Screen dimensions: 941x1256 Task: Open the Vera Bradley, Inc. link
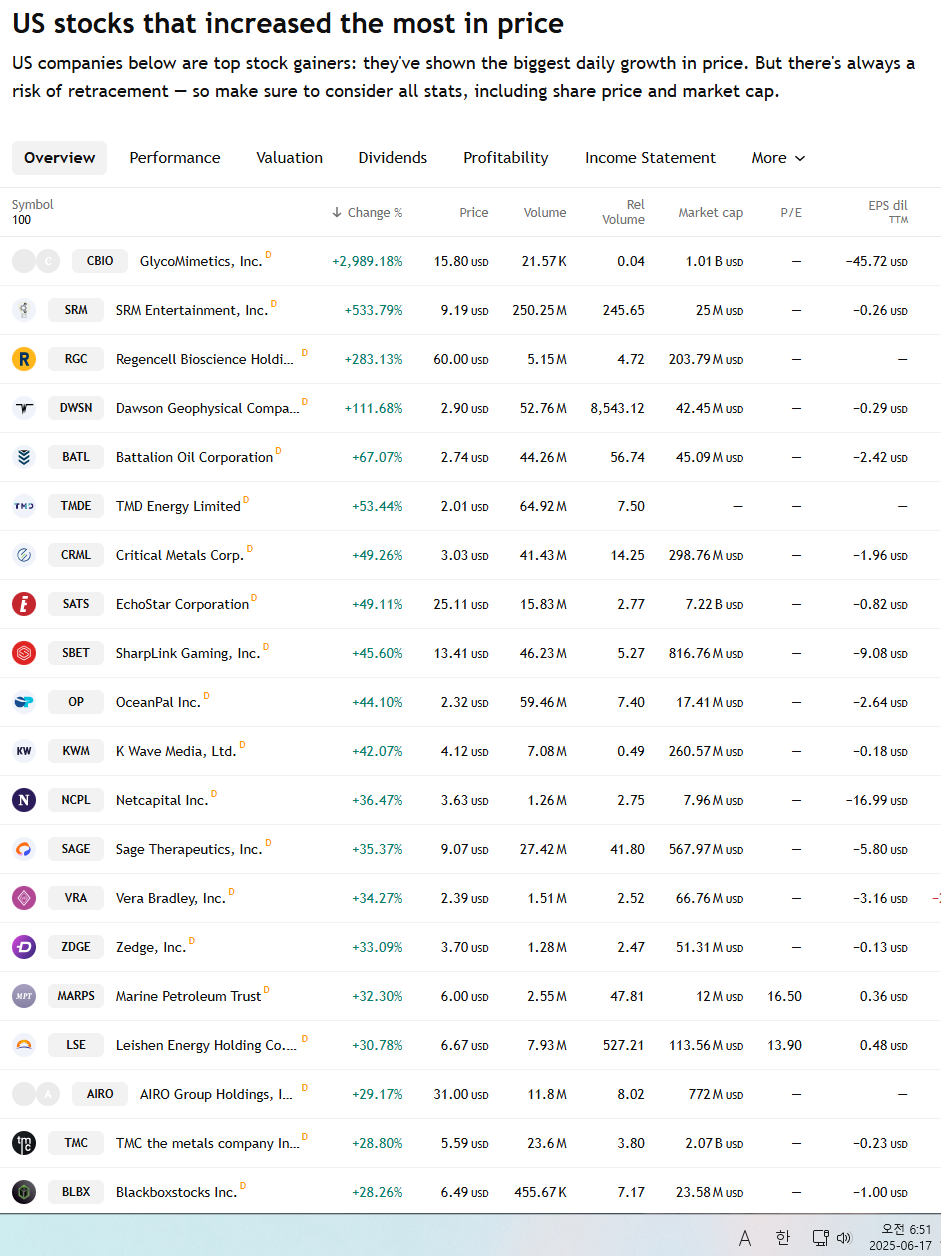point(171,898)
